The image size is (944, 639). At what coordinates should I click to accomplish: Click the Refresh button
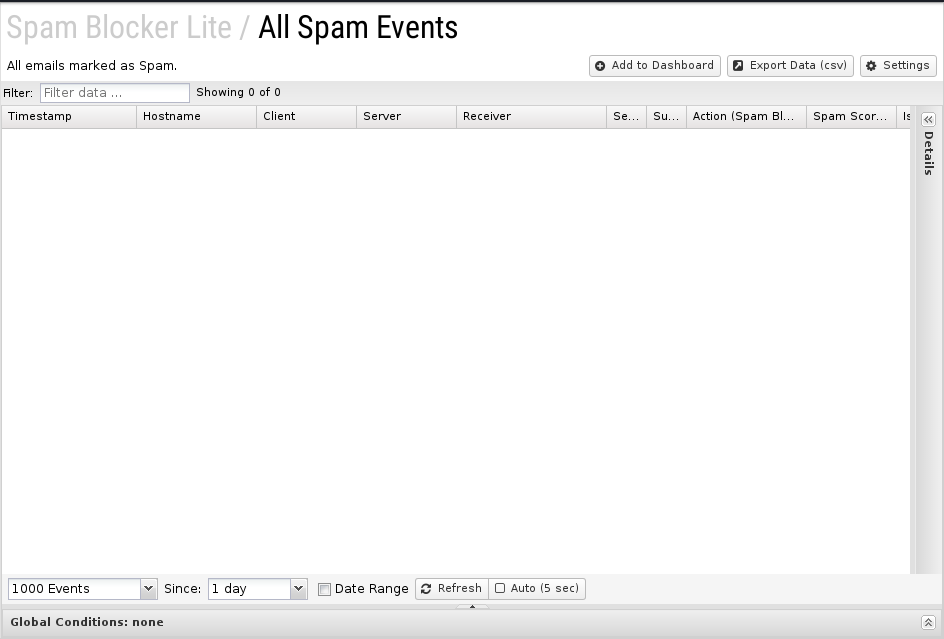tap(452, 588)
